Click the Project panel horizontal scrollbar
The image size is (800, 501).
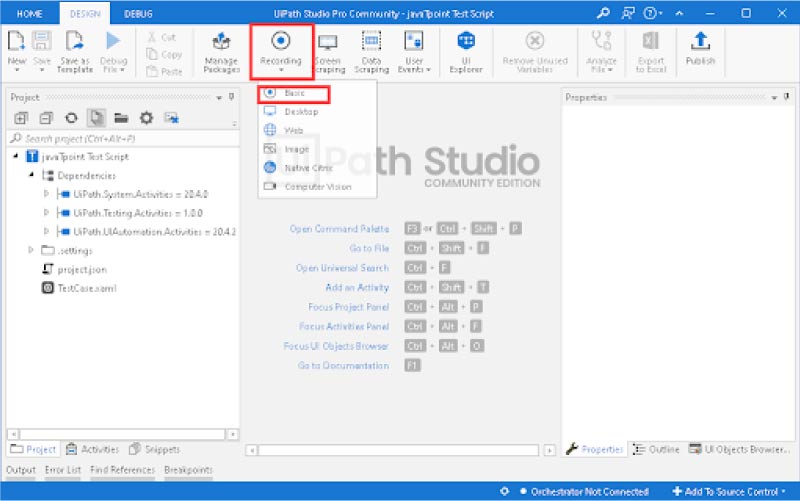point(122,435)
